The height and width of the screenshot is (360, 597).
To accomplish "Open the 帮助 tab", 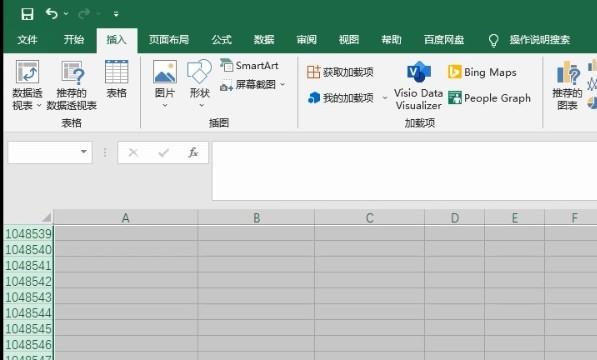I will [x=391, y=40].
